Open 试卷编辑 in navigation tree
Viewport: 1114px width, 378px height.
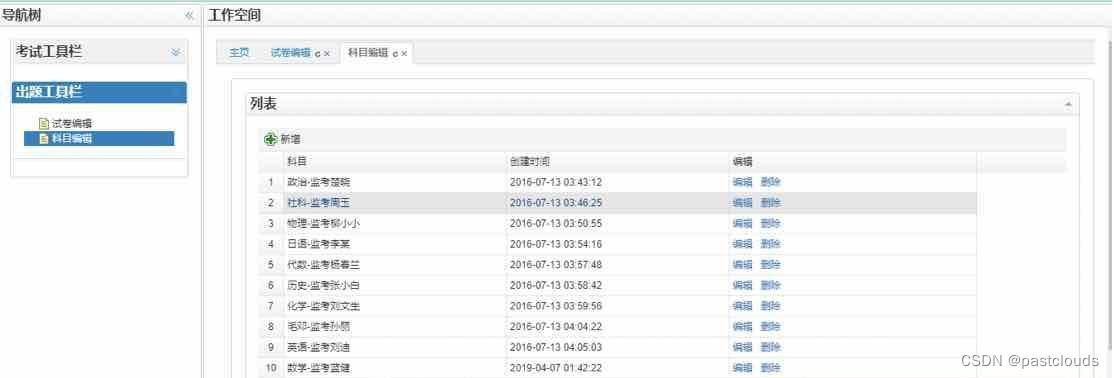pyautogui.click(x=72, y=123)
